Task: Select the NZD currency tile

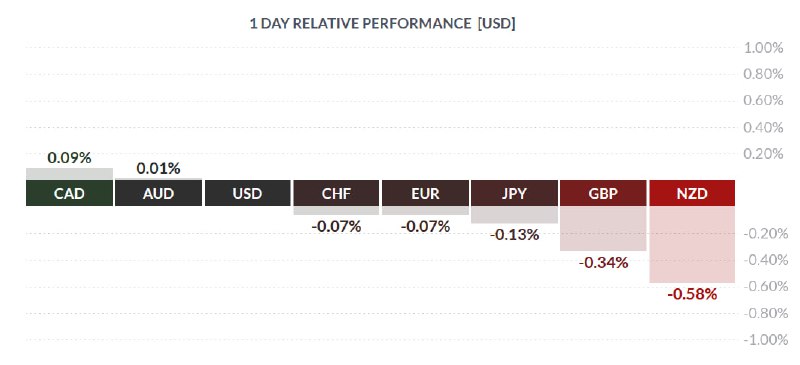Action: 692,193
